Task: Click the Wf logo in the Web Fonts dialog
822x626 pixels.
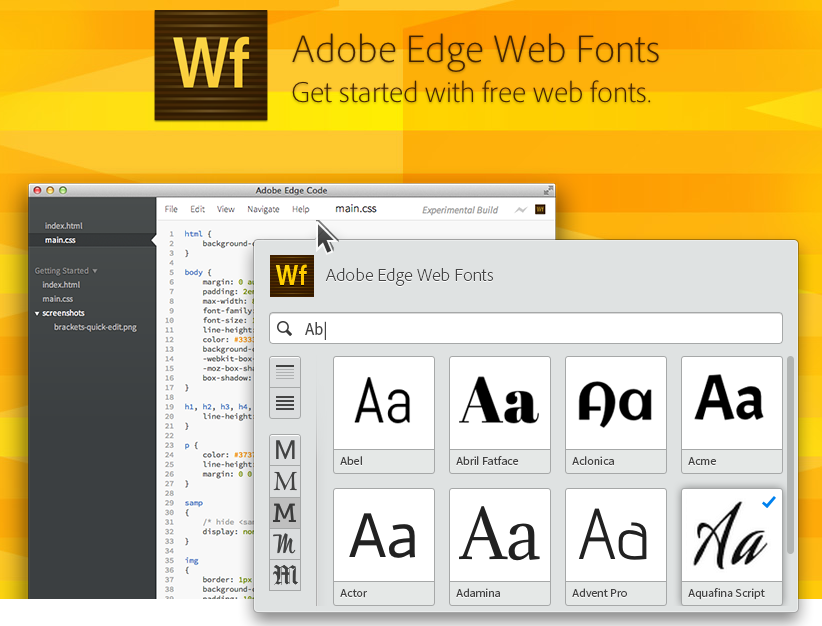Action: pos(292,276)
